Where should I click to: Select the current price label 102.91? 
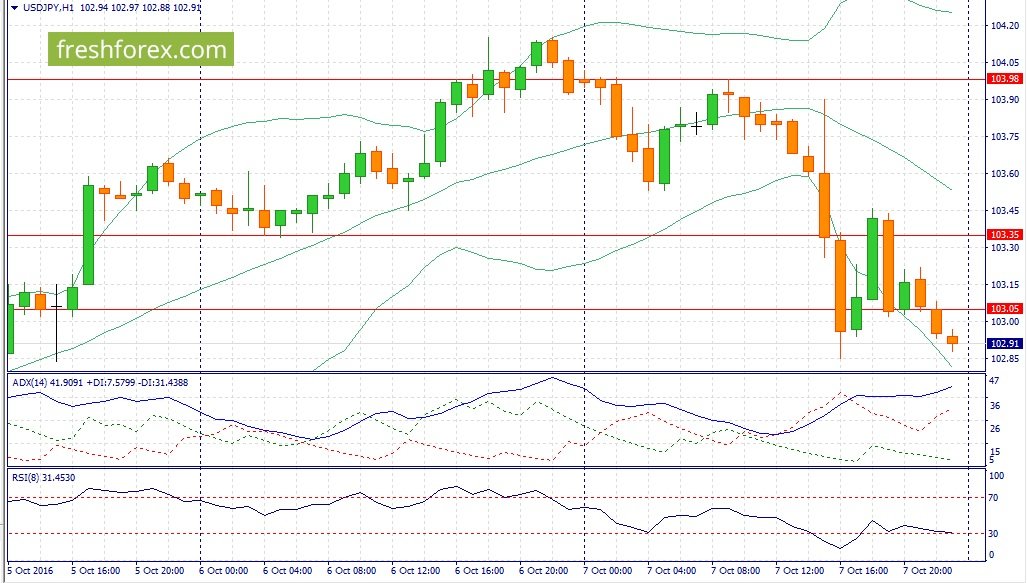pos(1004,343)
